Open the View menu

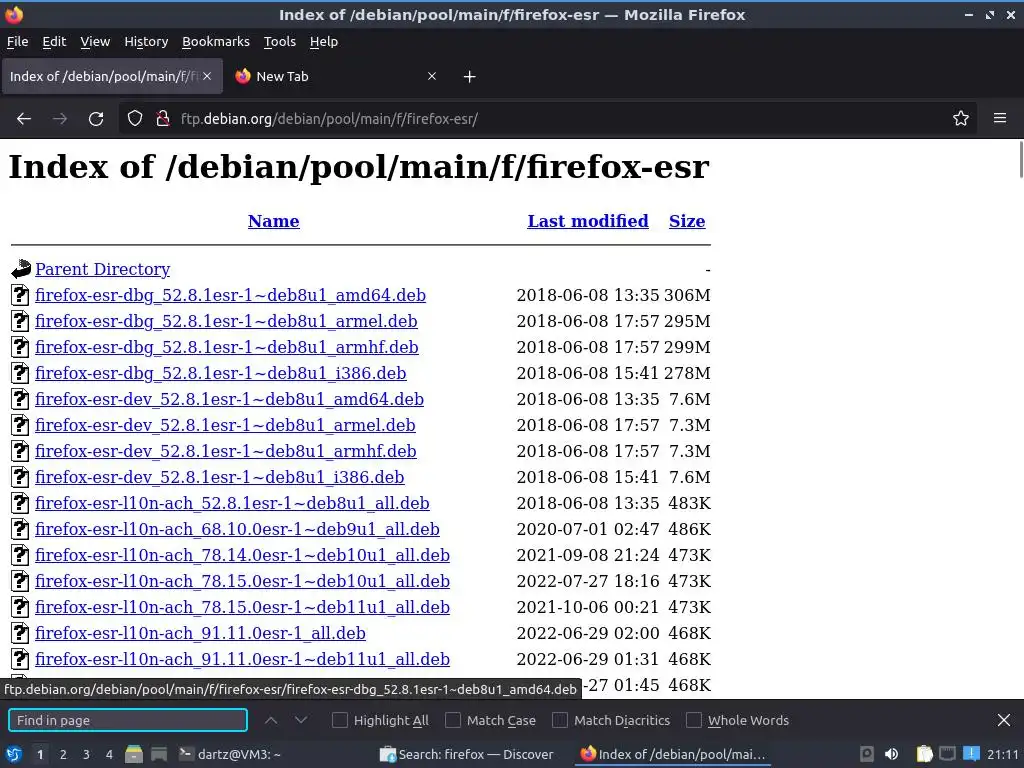point(95,41)
